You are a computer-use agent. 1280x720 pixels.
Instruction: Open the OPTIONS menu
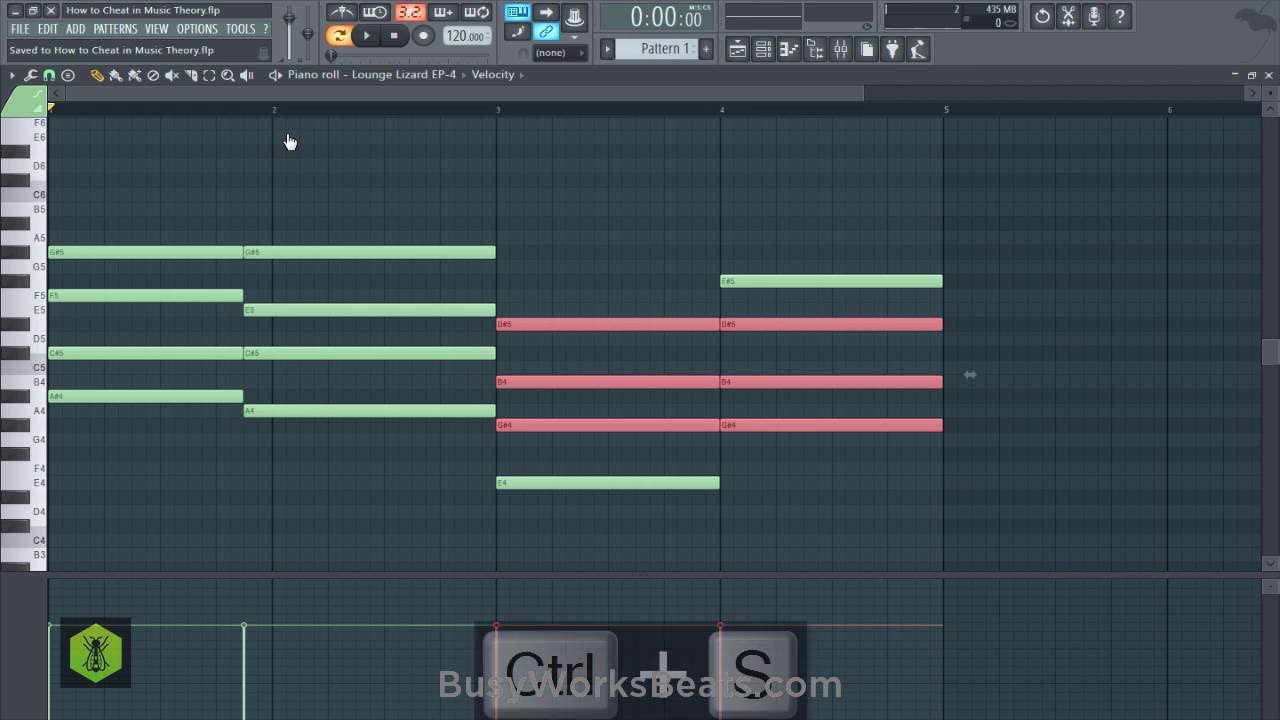coord(197,29)
